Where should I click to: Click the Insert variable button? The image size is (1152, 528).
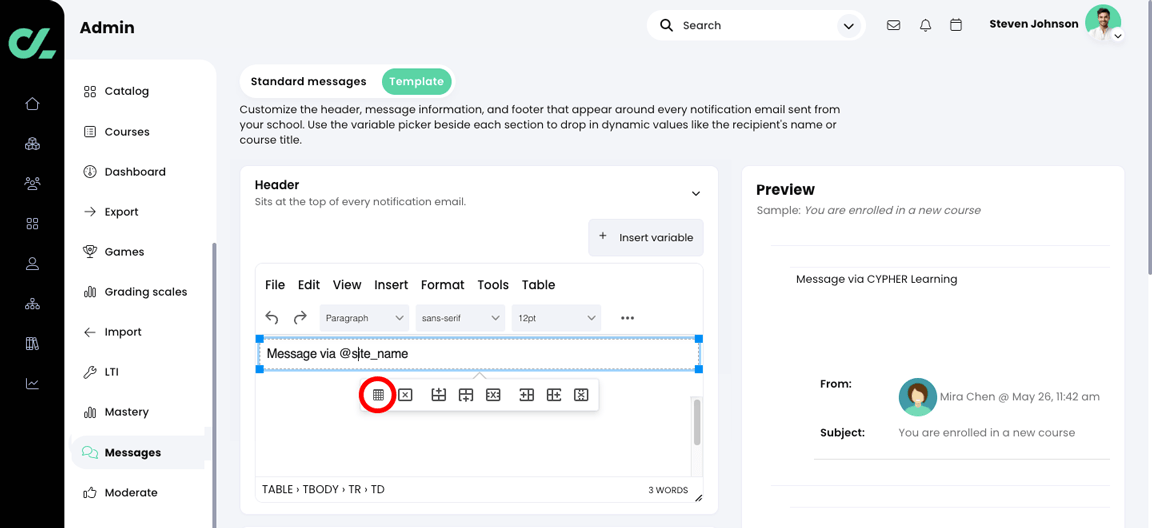click(646, 237)
